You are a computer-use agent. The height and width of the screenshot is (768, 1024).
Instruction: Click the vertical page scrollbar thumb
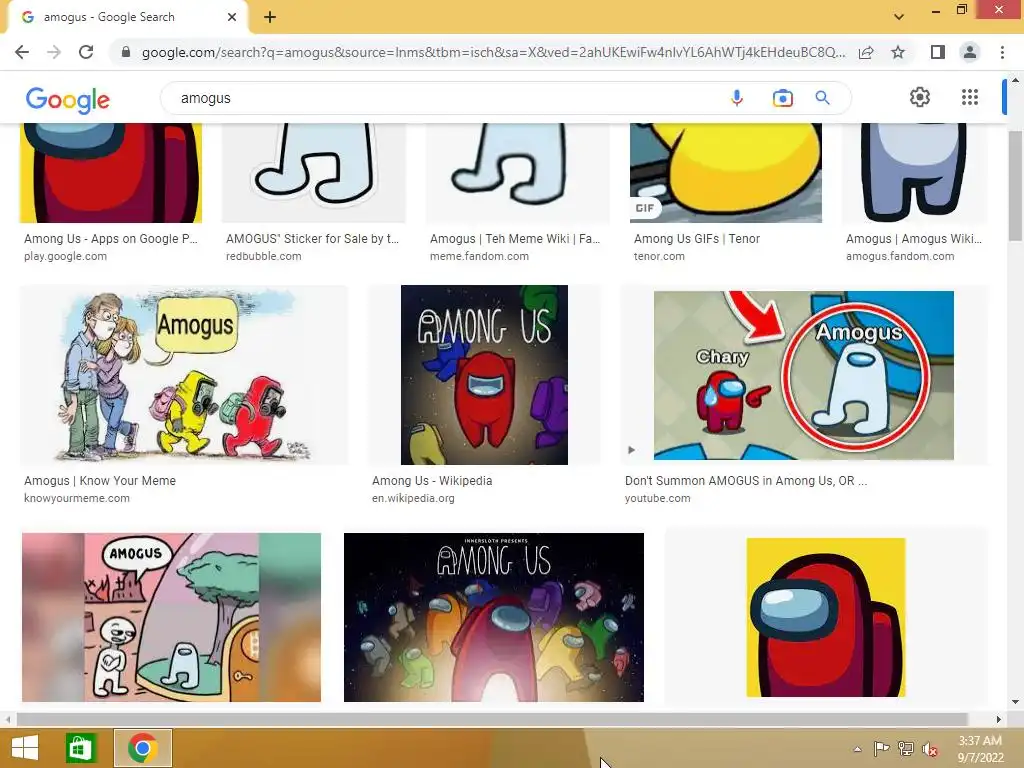click(1015, 185)
